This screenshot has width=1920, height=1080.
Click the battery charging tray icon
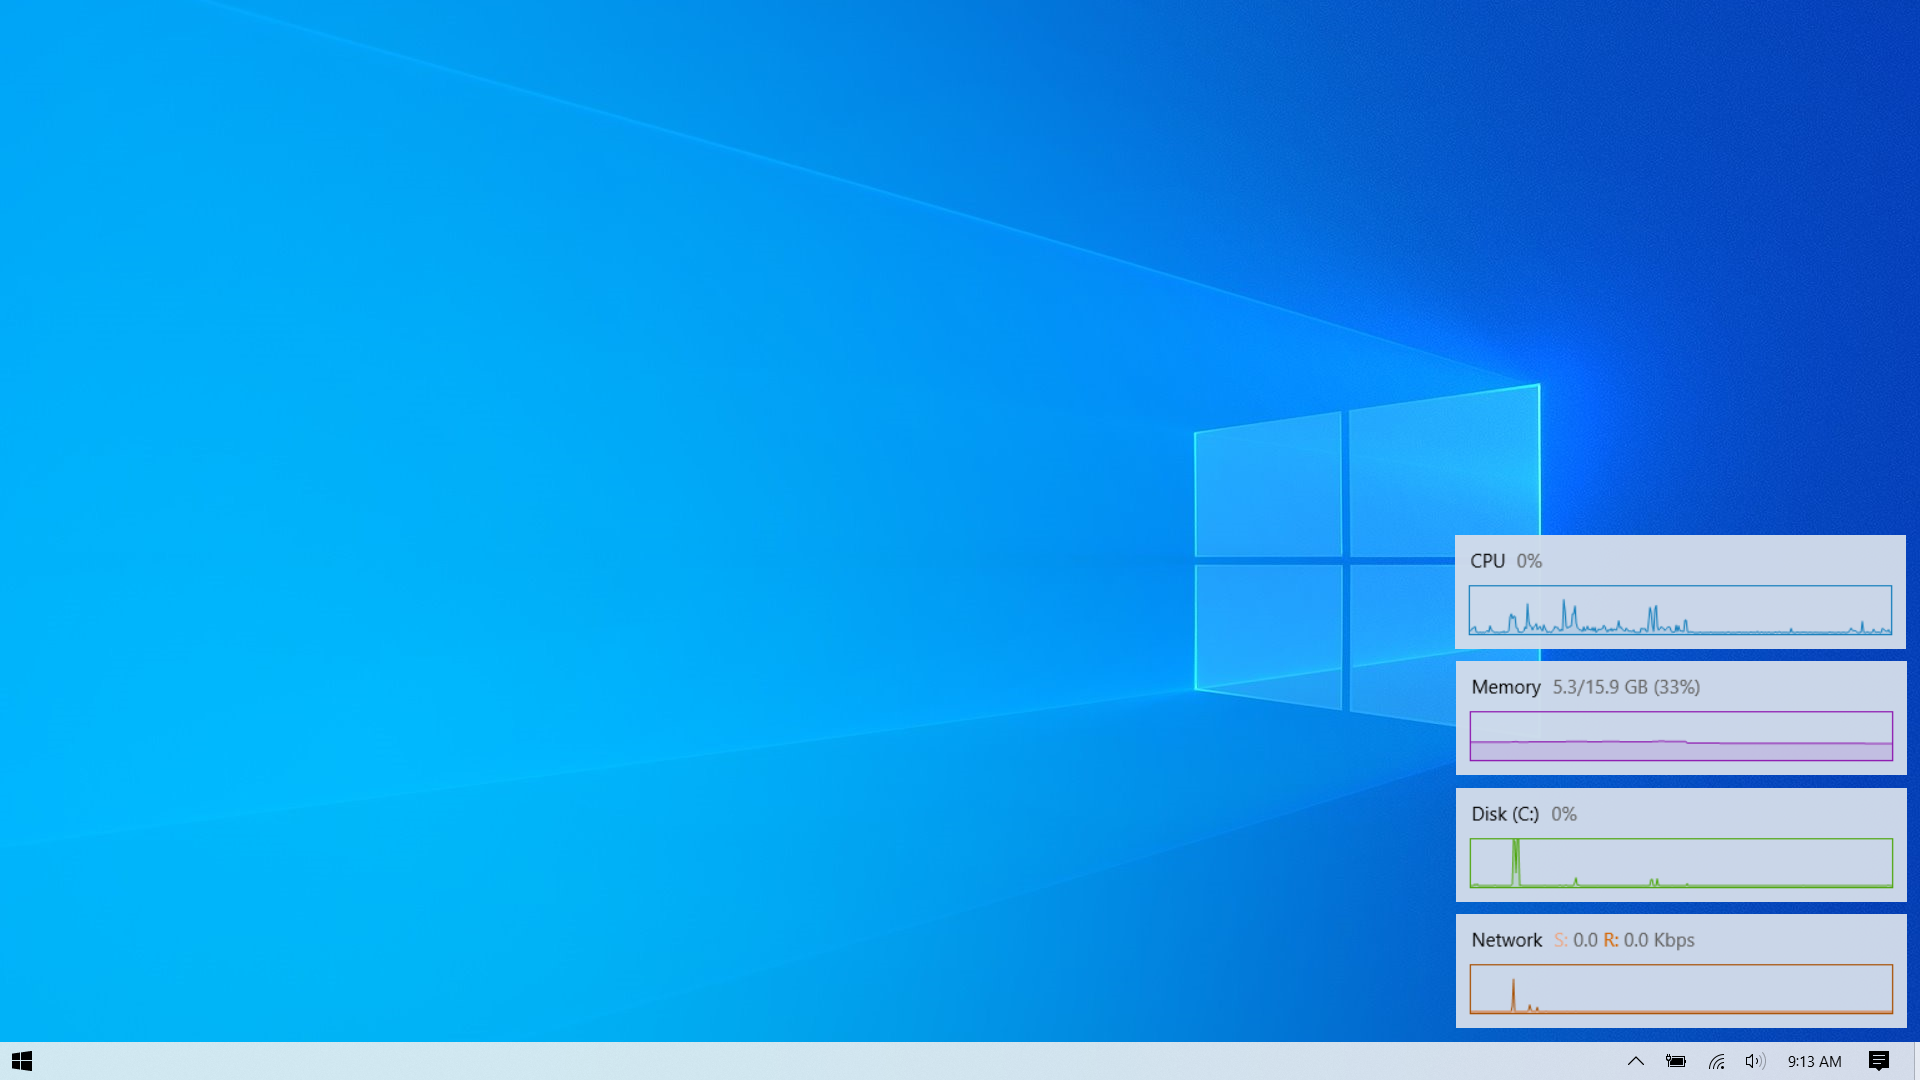(x=1676, y=1061)
